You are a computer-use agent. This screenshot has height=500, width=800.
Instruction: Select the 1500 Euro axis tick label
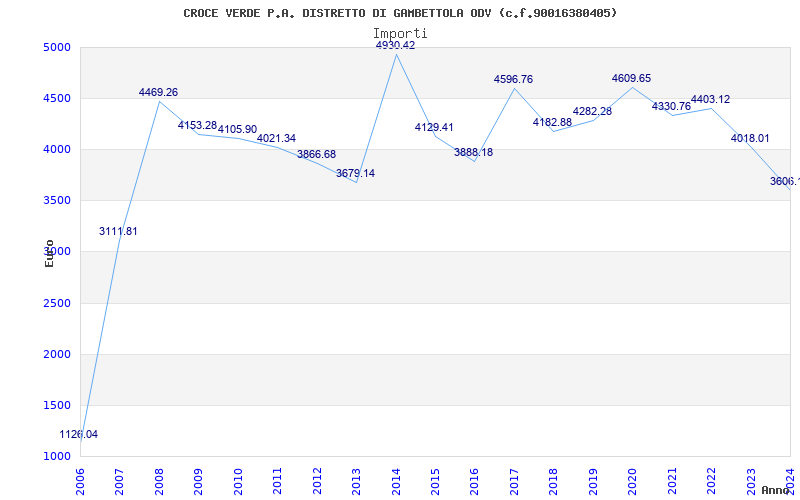(x=57, y=406)
